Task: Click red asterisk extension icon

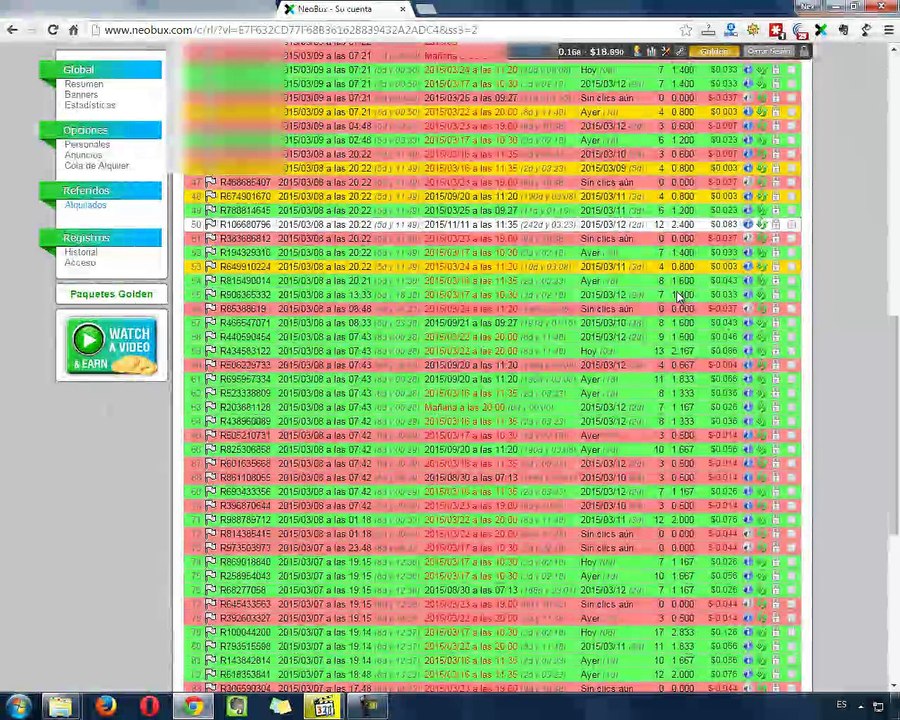Action: (x=777, y=30)
